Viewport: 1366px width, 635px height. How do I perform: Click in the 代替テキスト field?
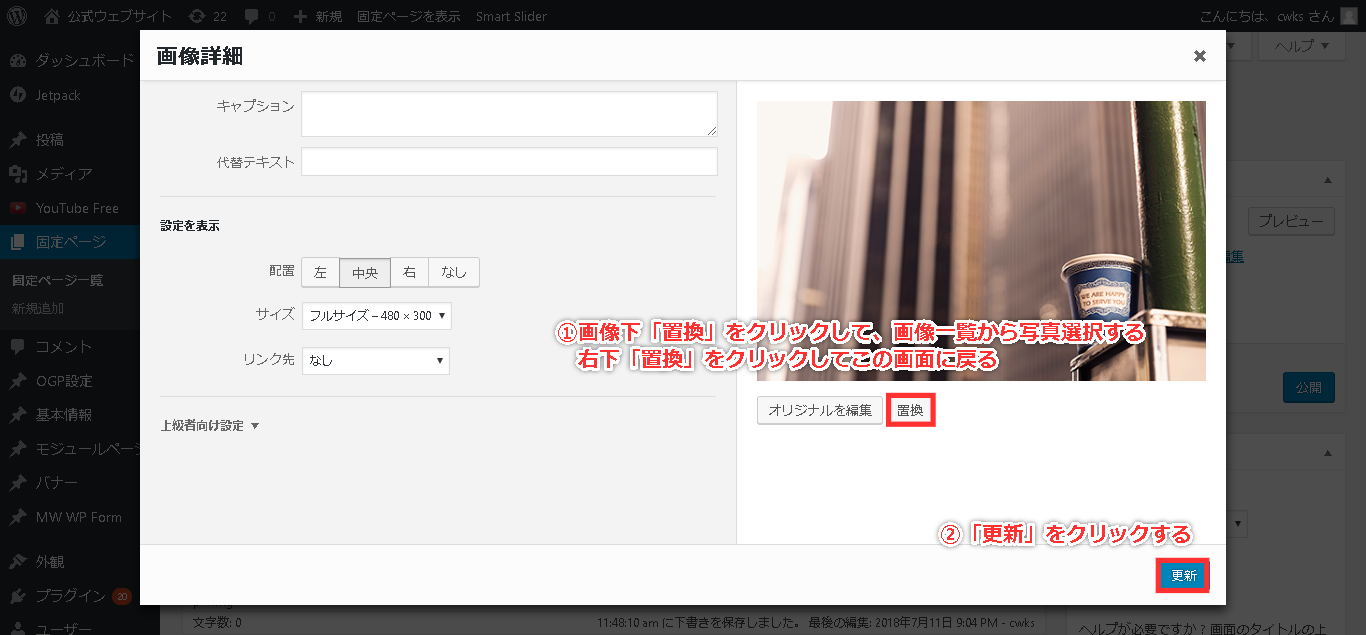click(509, 162)
